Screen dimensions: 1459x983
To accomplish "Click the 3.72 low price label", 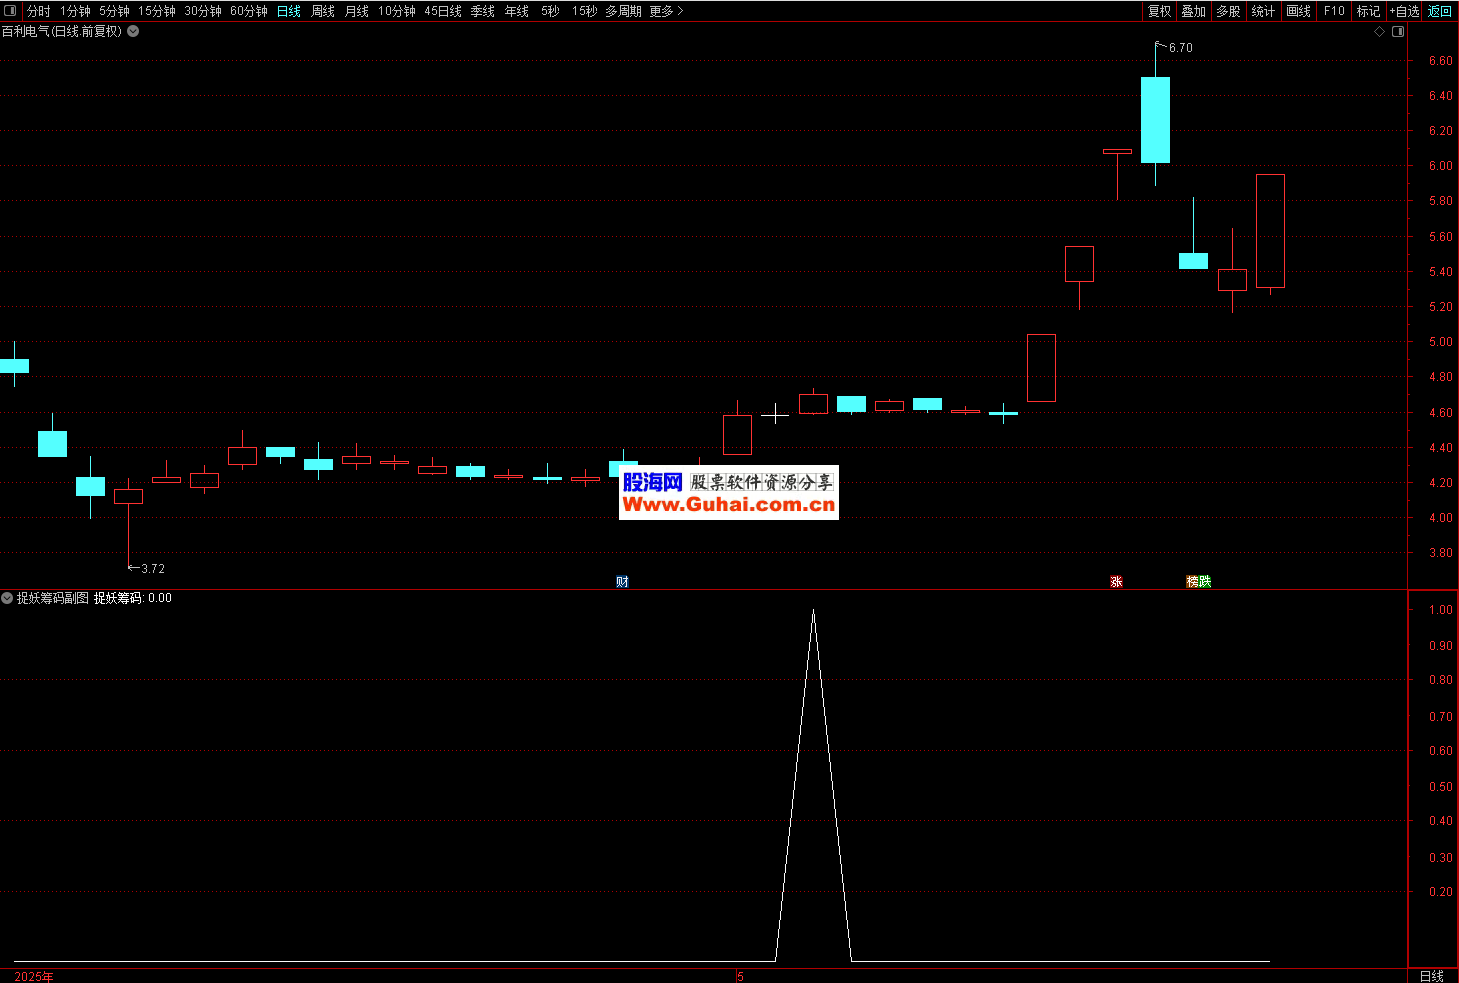I will (x=153, y=568).
